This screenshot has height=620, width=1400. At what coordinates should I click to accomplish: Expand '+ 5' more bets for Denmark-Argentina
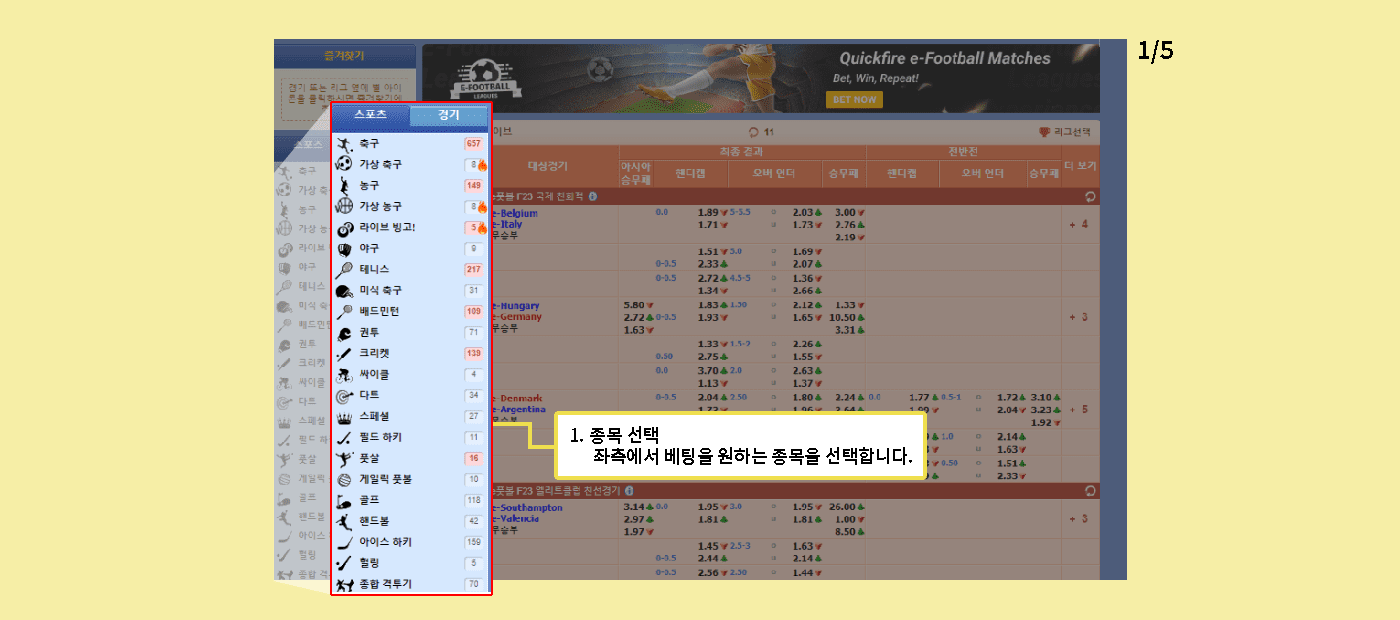1078,410
